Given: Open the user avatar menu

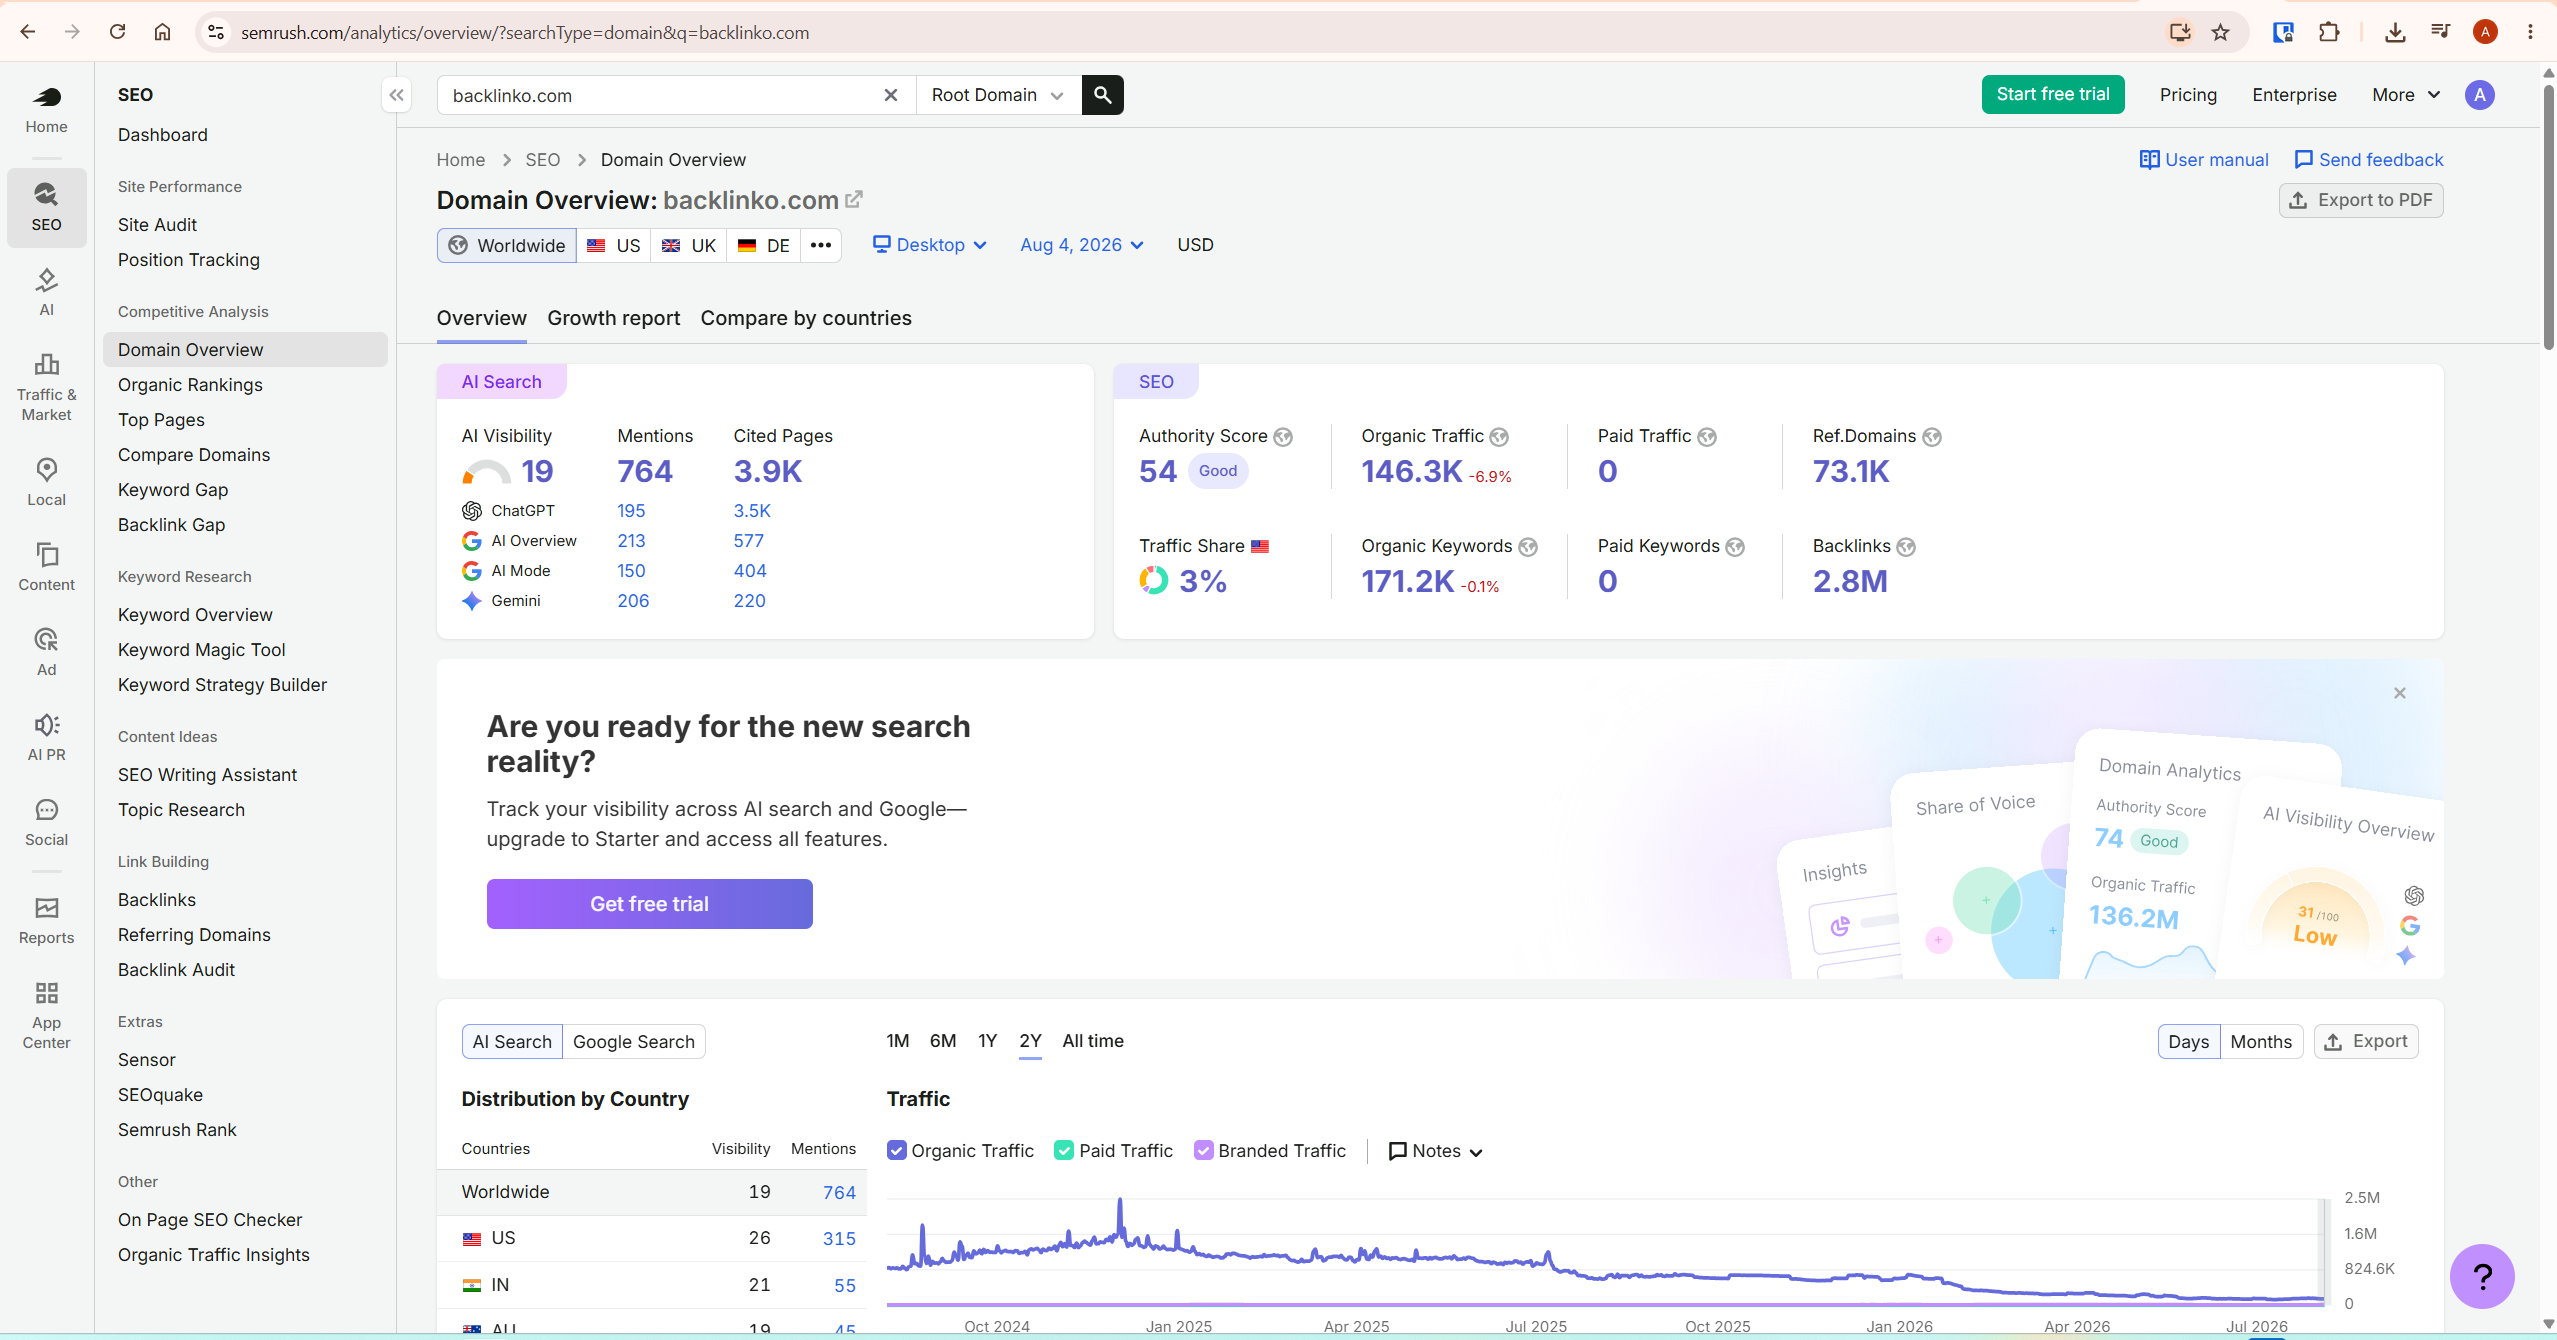Looking at the screenshot, I should point(2480,95).
